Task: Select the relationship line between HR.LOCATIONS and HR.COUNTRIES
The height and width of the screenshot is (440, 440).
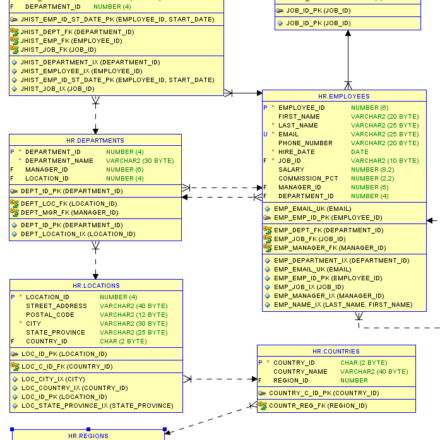Action: click(x=220, y=379)
